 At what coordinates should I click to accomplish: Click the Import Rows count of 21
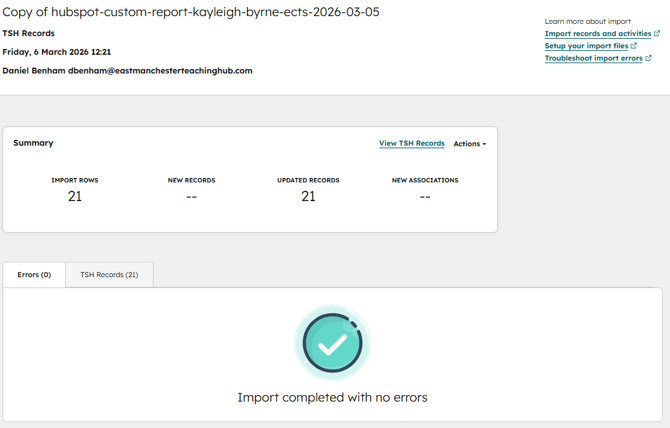click(x=75, y=197)
